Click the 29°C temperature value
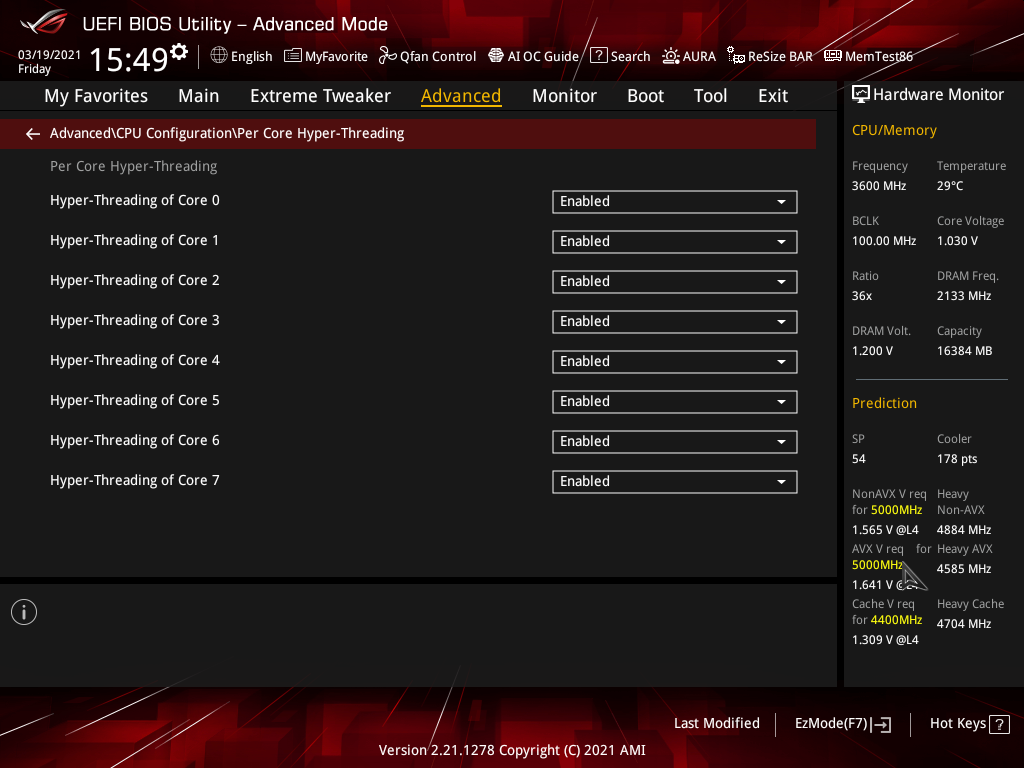 pos(950,186)
